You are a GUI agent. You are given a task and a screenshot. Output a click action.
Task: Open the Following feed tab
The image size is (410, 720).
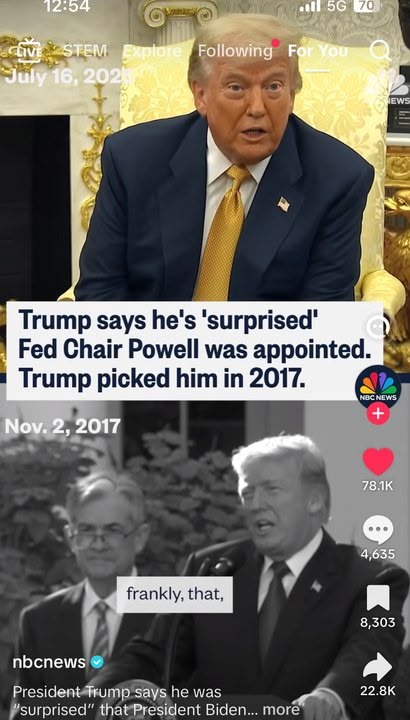point(236,51)
